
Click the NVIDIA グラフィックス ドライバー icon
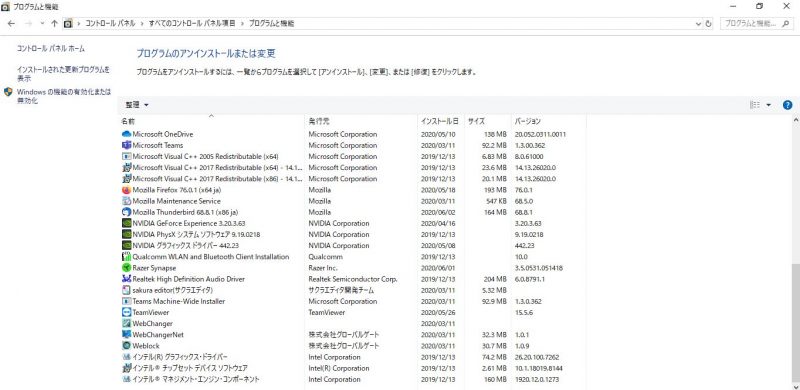[127, 246]
